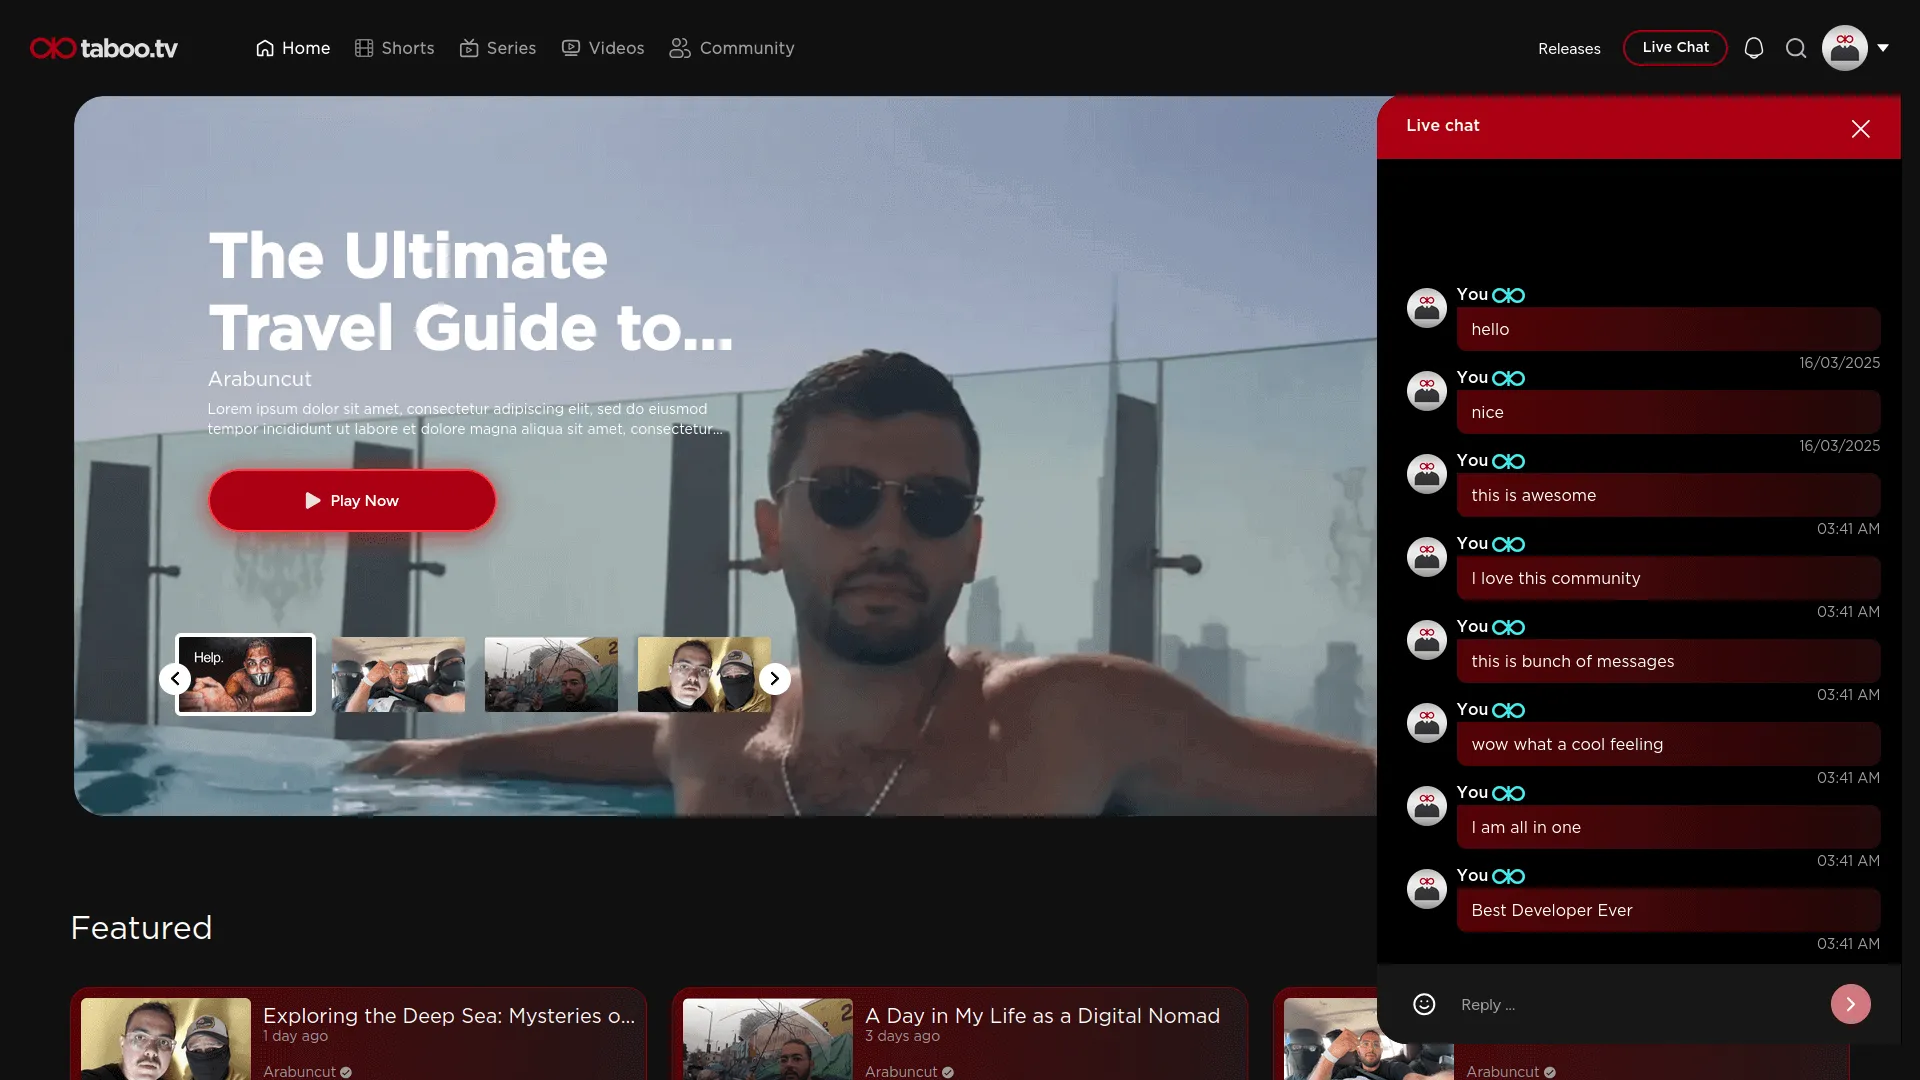This screenshot has width=1920, height=1080.
Task: Click the search magnifier icon
Action: pyautogui.click(x=1796, y=48)
